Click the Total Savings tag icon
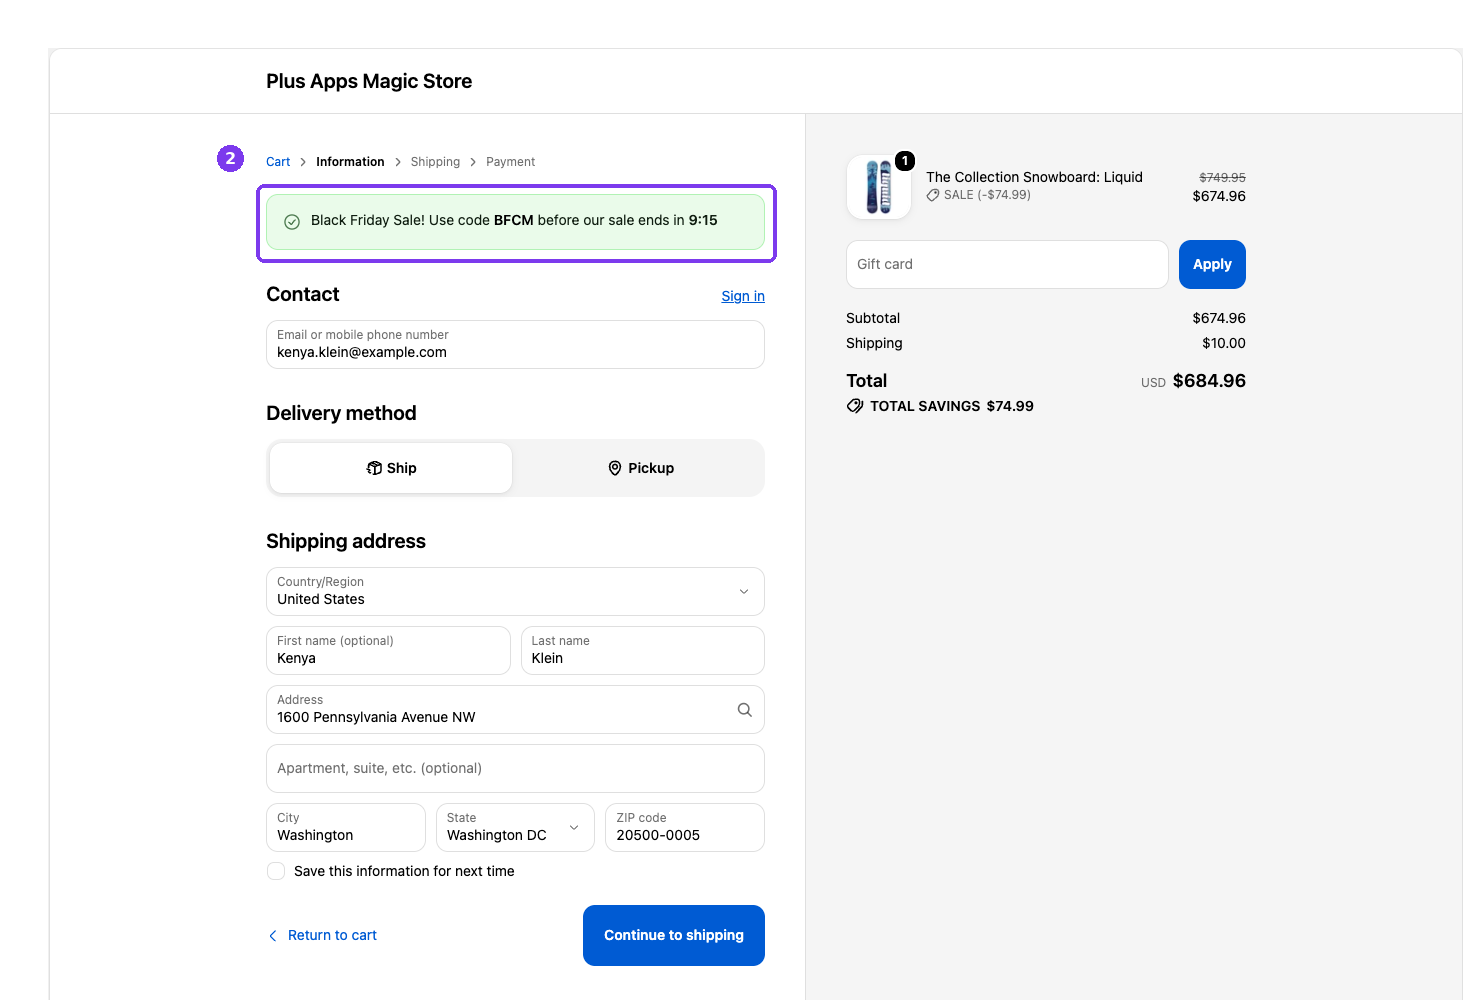 coord(855,406)
